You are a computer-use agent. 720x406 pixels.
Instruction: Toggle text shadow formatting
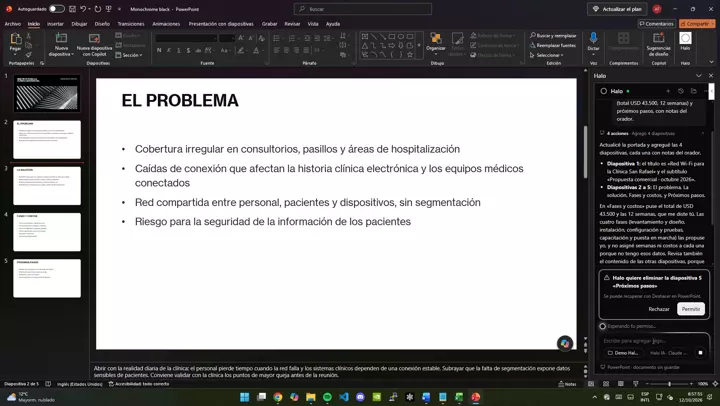pyautogui.click(x=188, y=50)
